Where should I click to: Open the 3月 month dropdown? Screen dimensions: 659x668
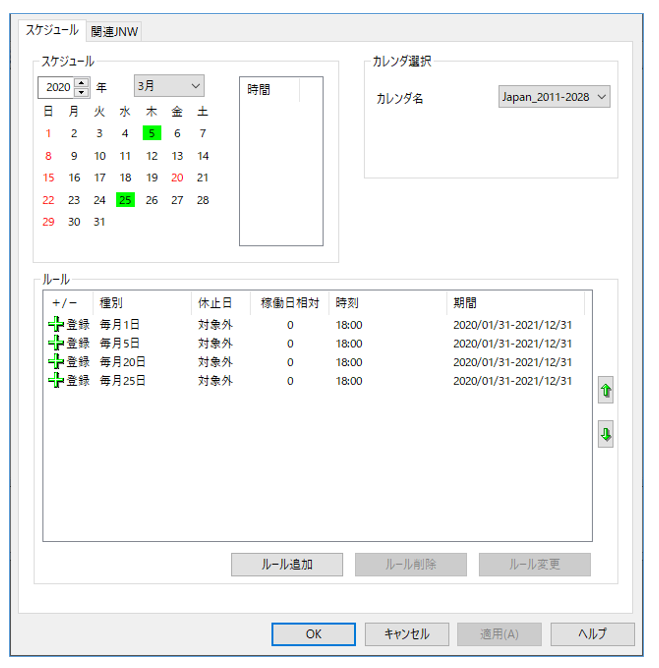click(x=169, y=87)
